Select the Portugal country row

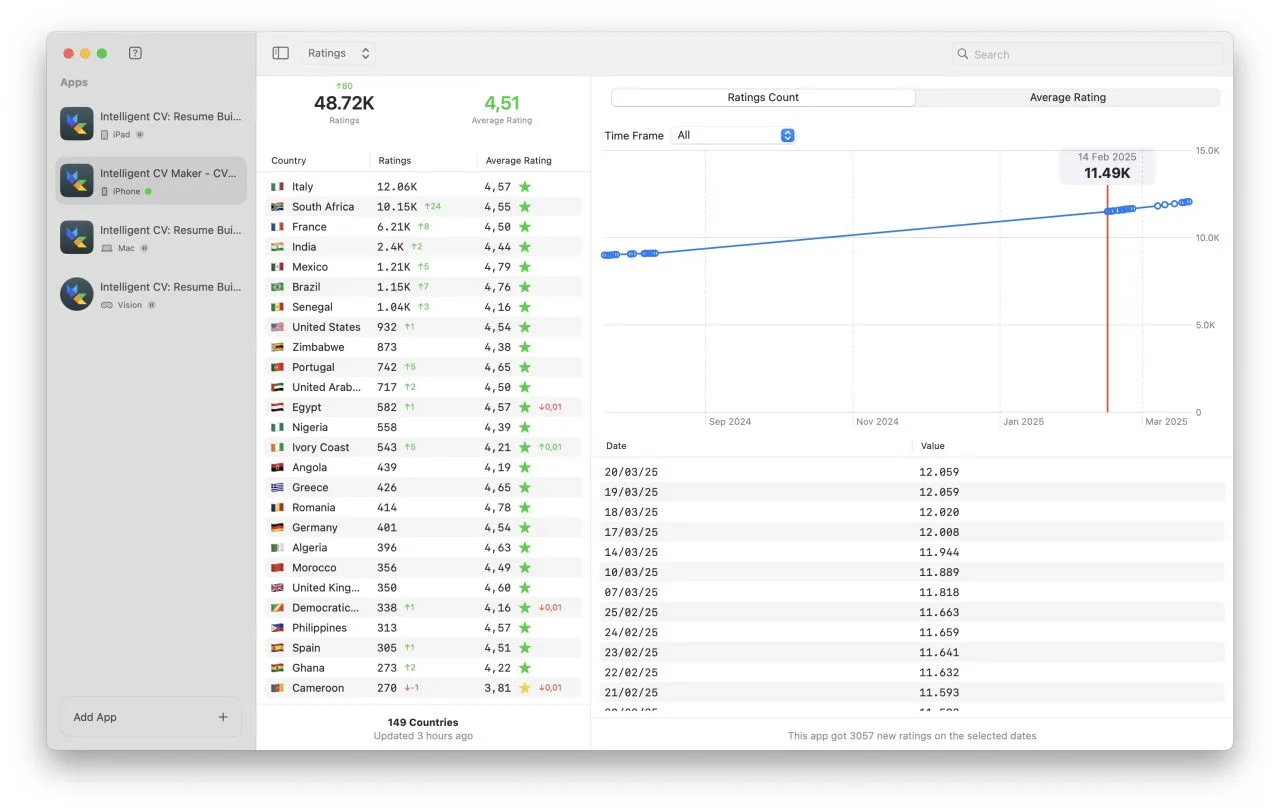pos(424,367)
